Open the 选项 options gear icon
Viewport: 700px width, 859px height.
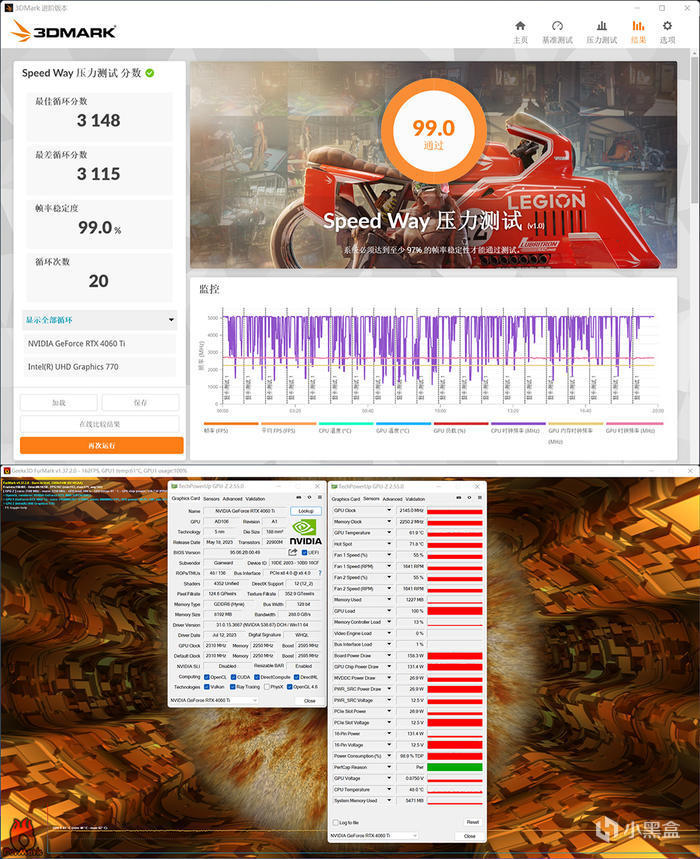pyautogui.click(x=667, y=26)
